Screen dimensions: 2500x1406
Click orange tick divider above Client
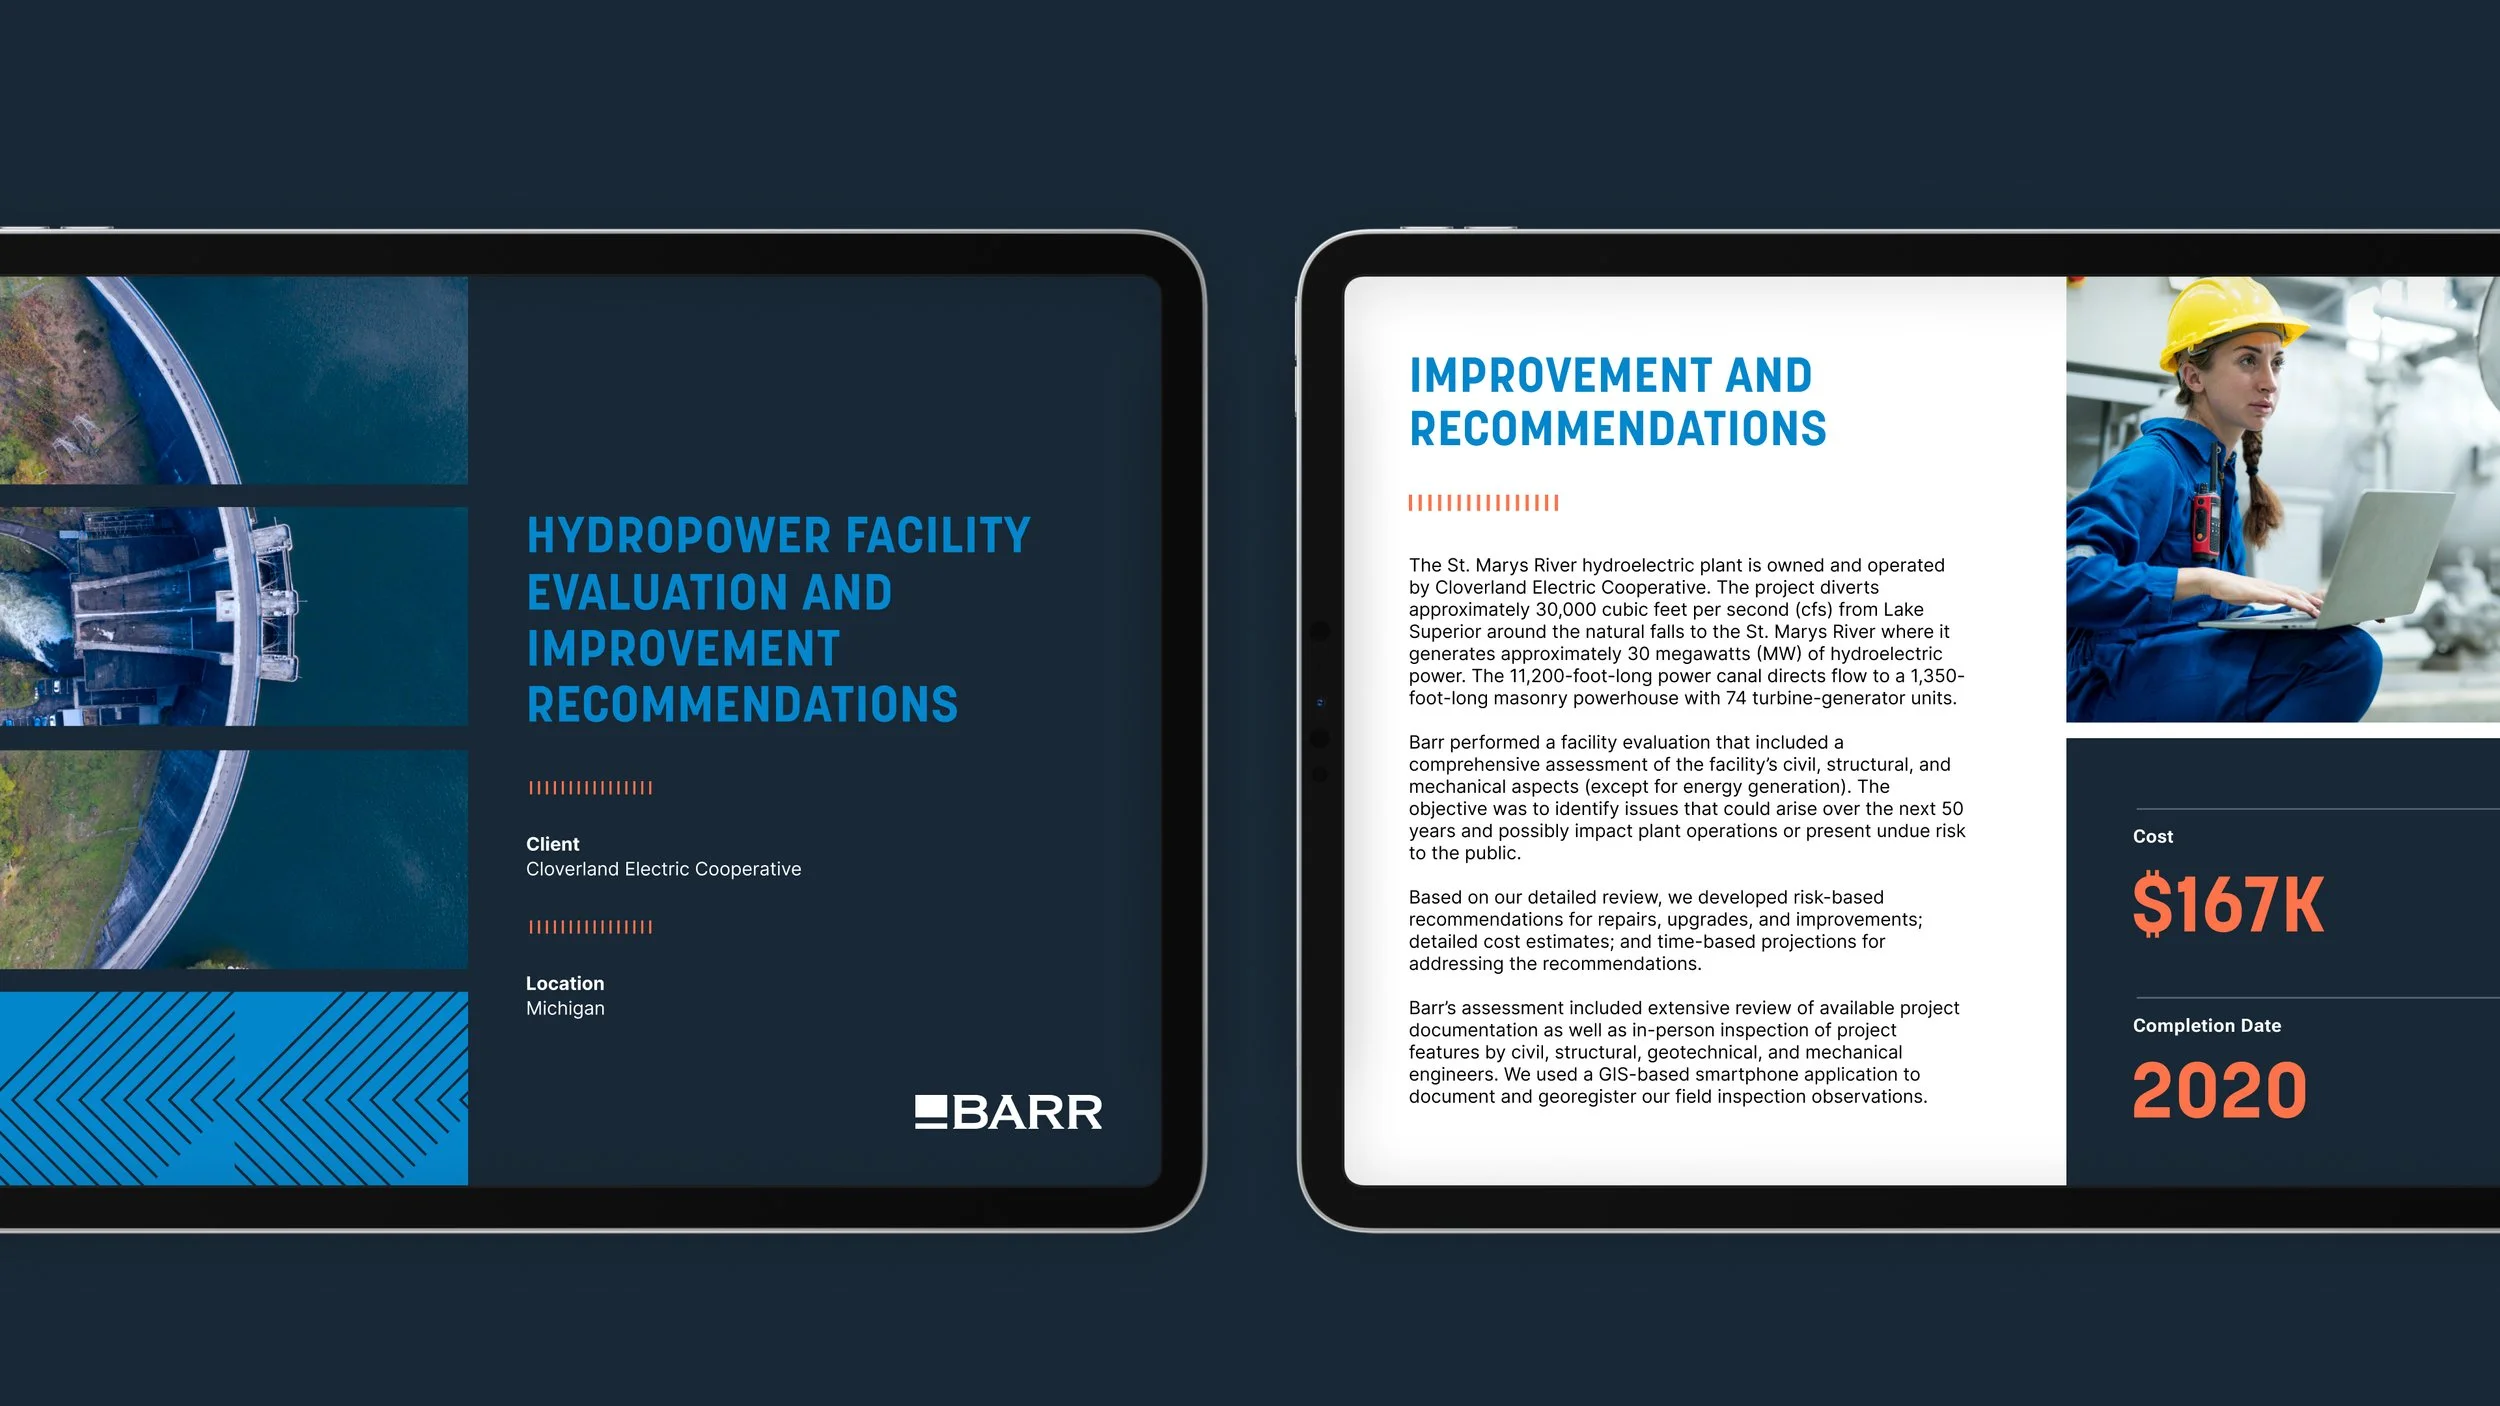pos(590,788)
